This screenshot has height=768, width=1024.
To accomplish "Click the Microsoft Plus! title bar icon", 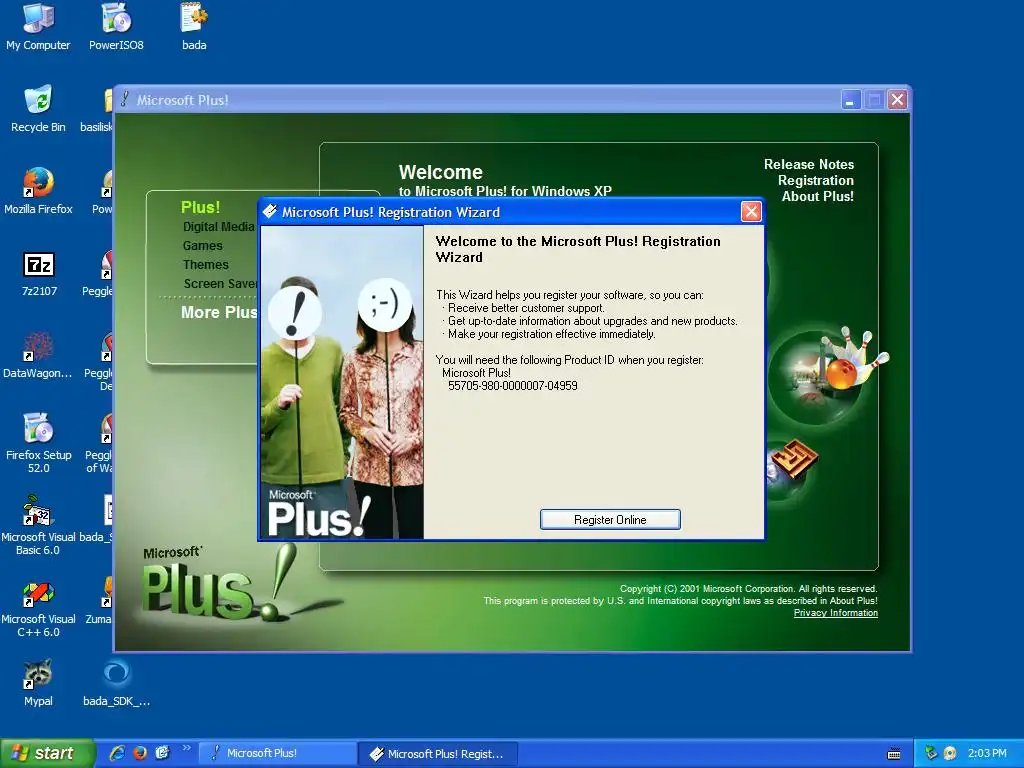I will 125,99.
